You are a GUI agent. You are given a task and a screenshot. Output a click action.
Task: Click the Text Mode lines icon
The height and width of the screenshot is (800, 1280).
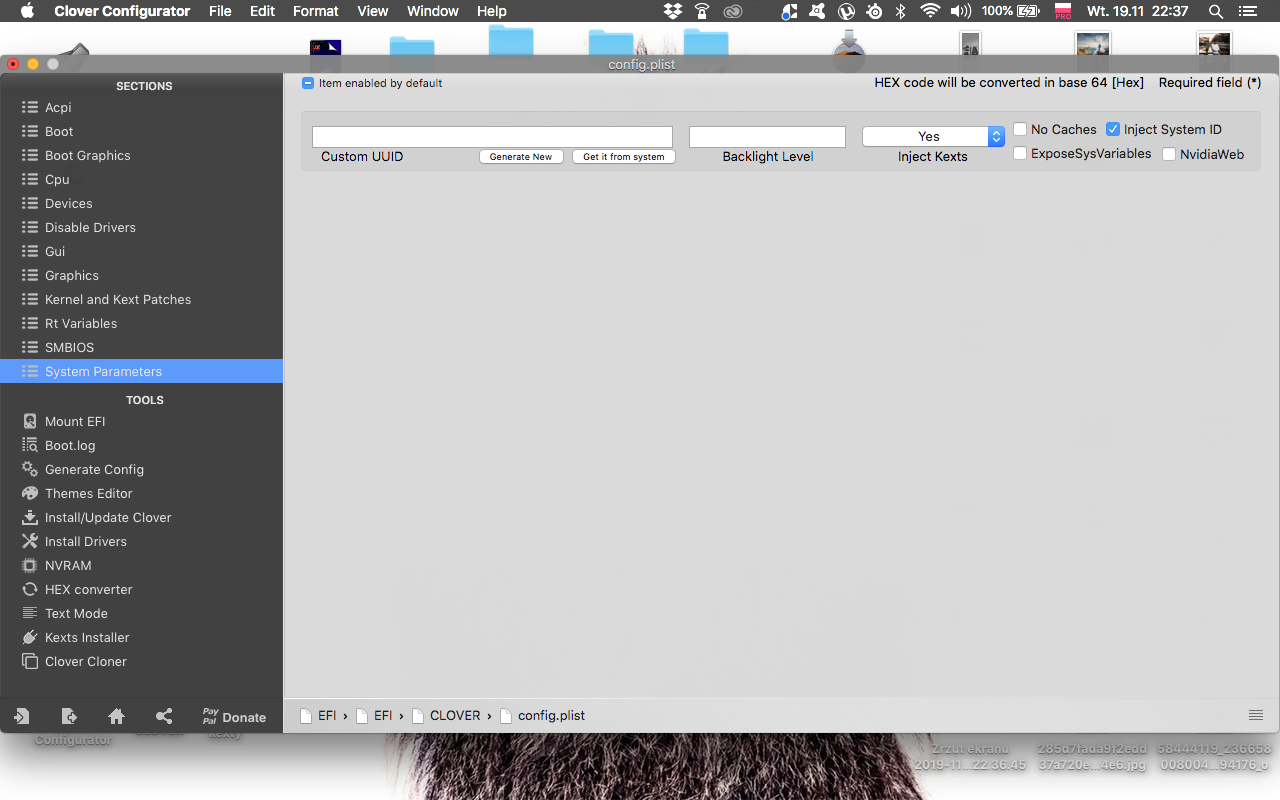click(30, 613)
